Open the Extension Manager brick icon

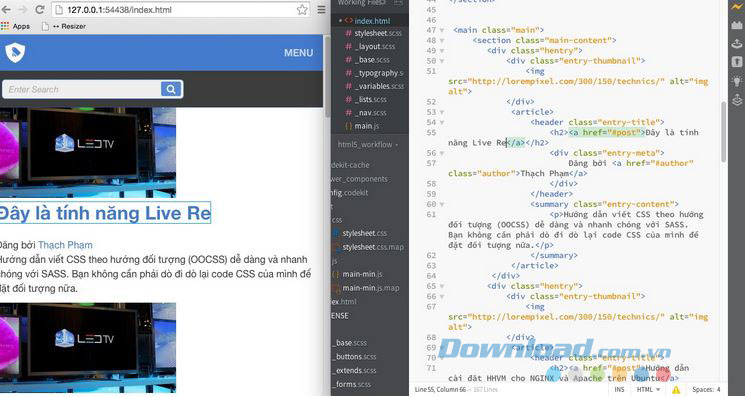coord(737,25)
